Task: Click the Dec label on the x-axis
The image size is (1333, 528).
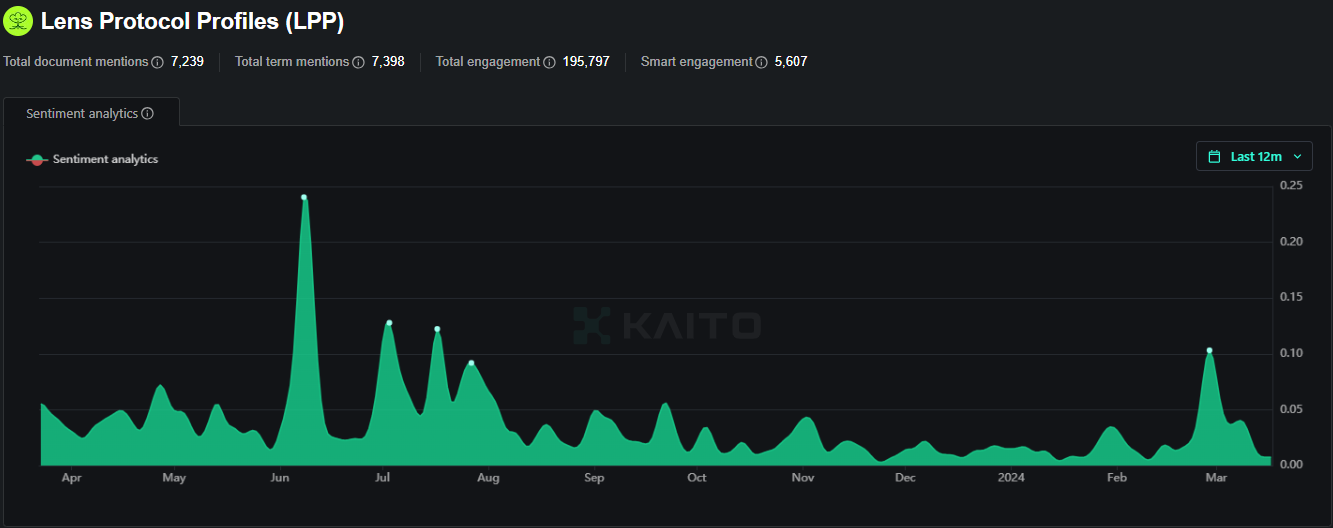Action: [905, 478]
